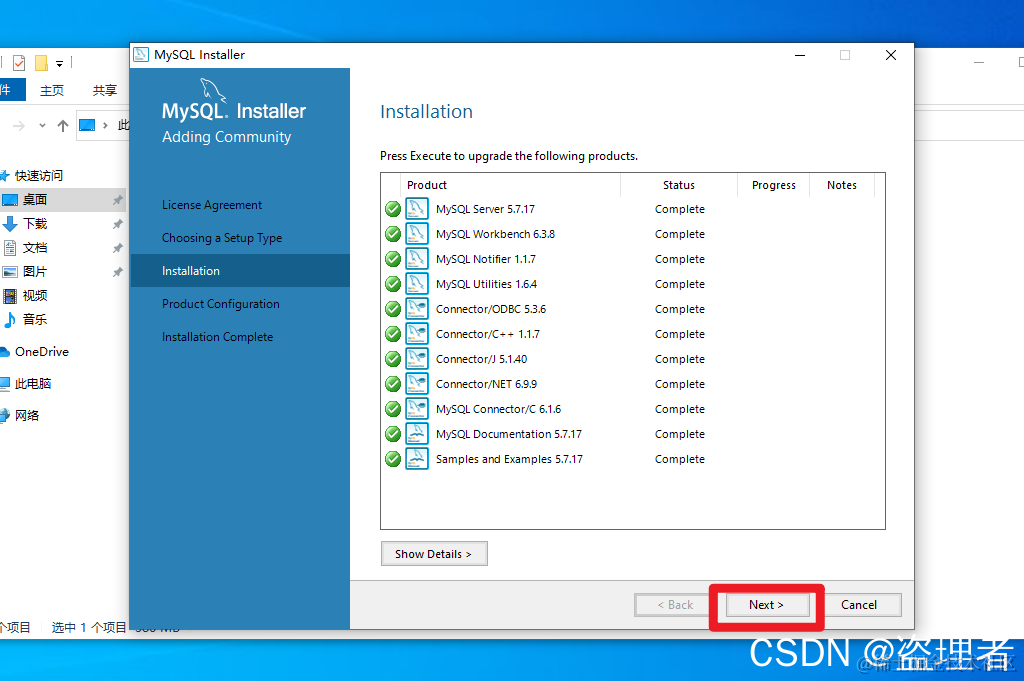1024x681 pixels.
Task: Open 主页 tab in File Explorer
Action: pos(52,90)
